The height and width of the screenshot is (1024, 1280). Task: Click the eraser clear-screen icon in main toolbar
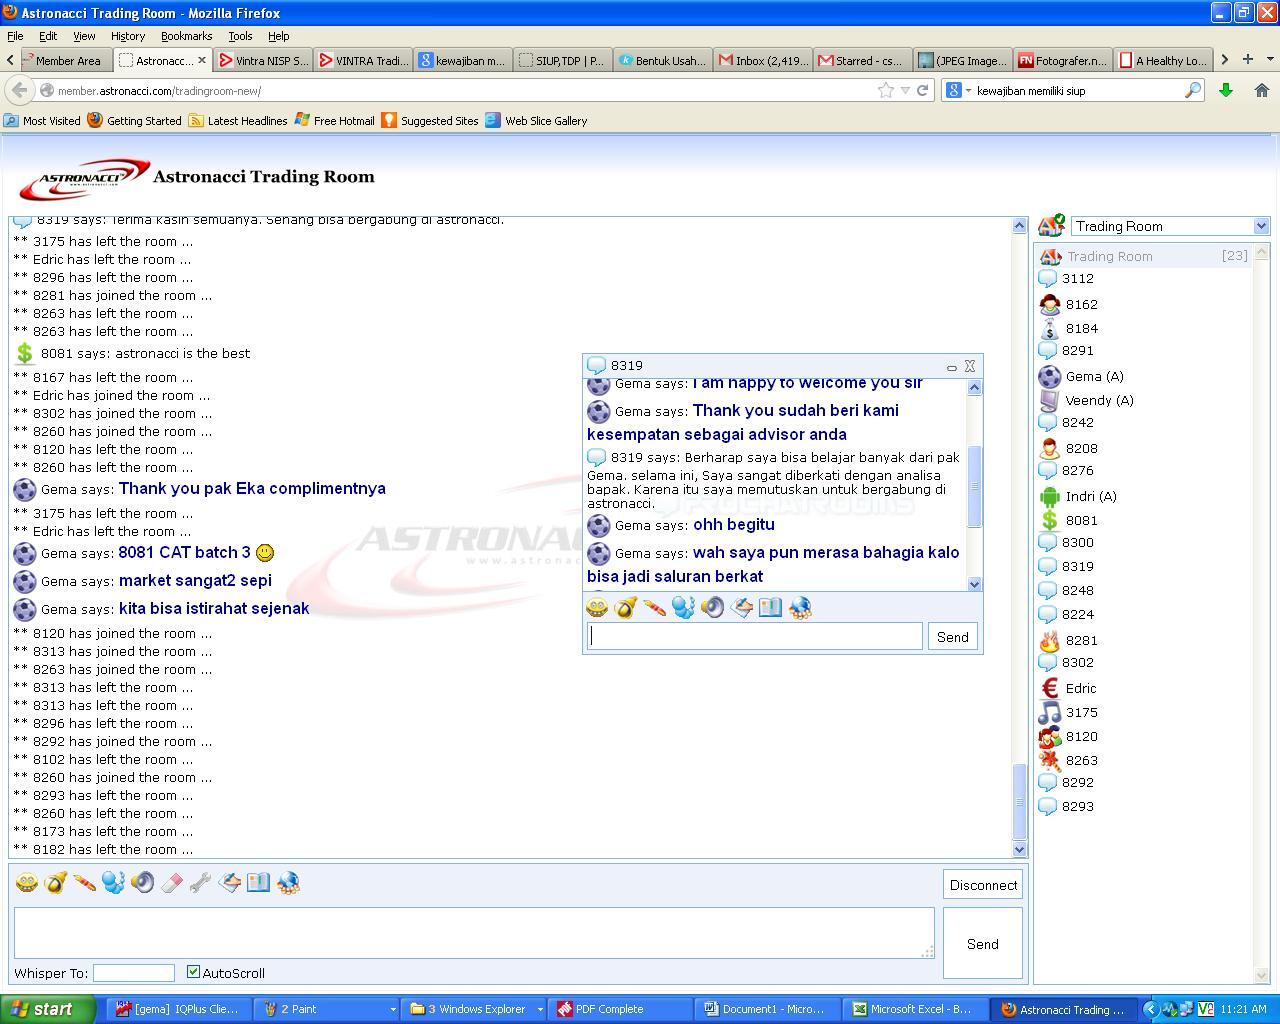click(171, 883)
